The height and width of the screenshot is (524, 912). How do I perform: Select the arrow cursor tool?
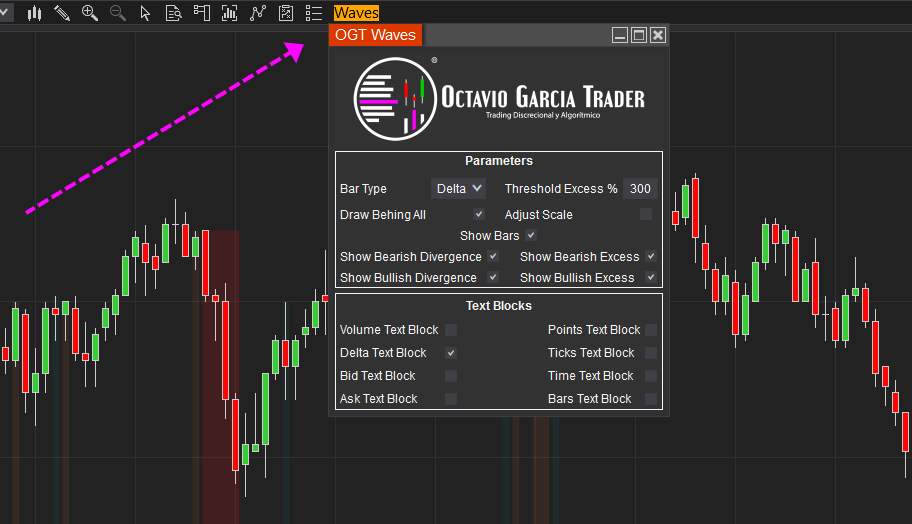(145, 13)
